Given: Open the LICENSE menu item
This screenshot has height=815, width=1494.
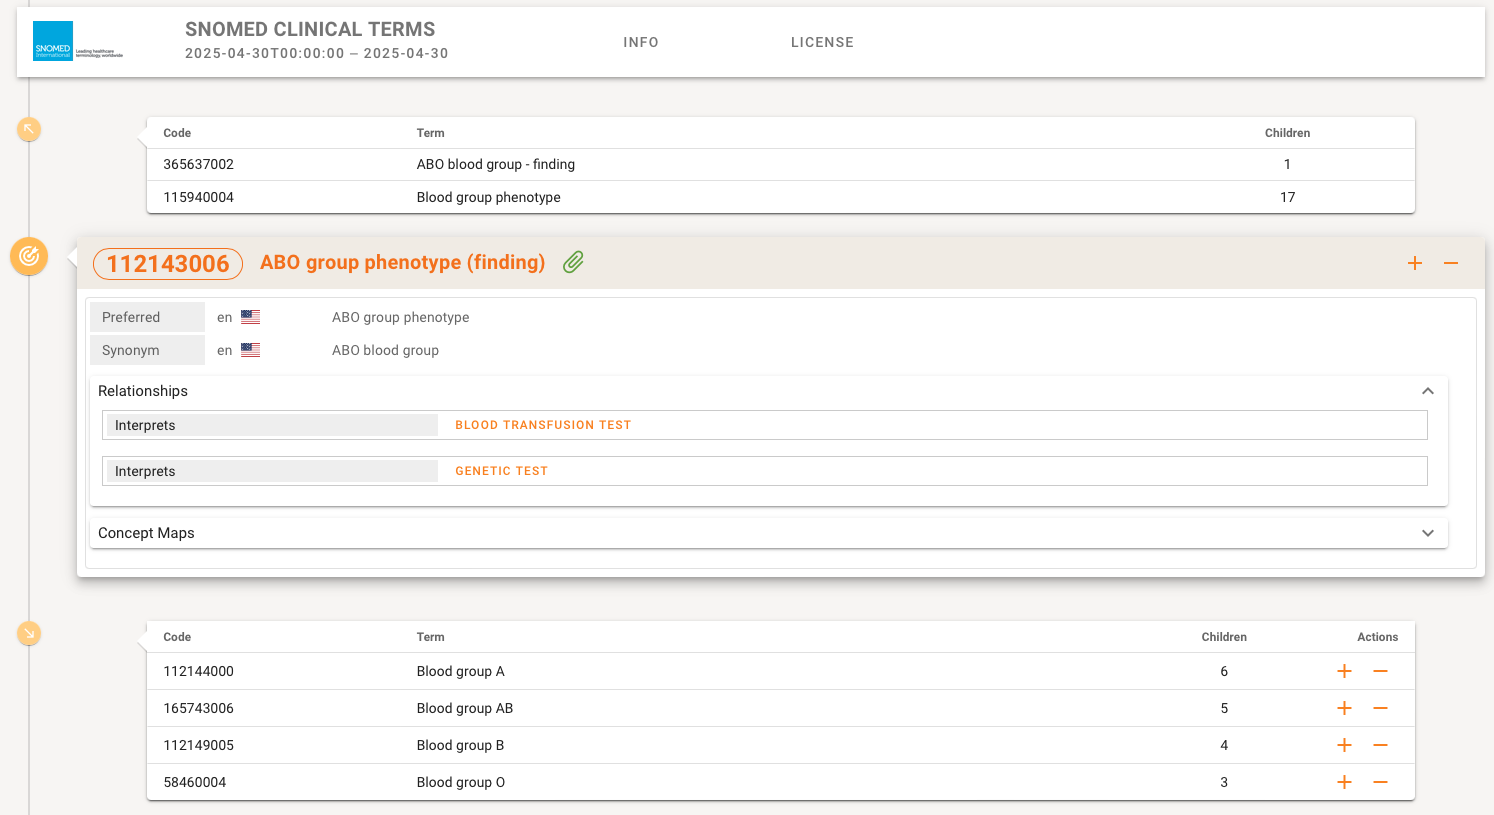Looking at the screenshot, I should coord(822,42).
